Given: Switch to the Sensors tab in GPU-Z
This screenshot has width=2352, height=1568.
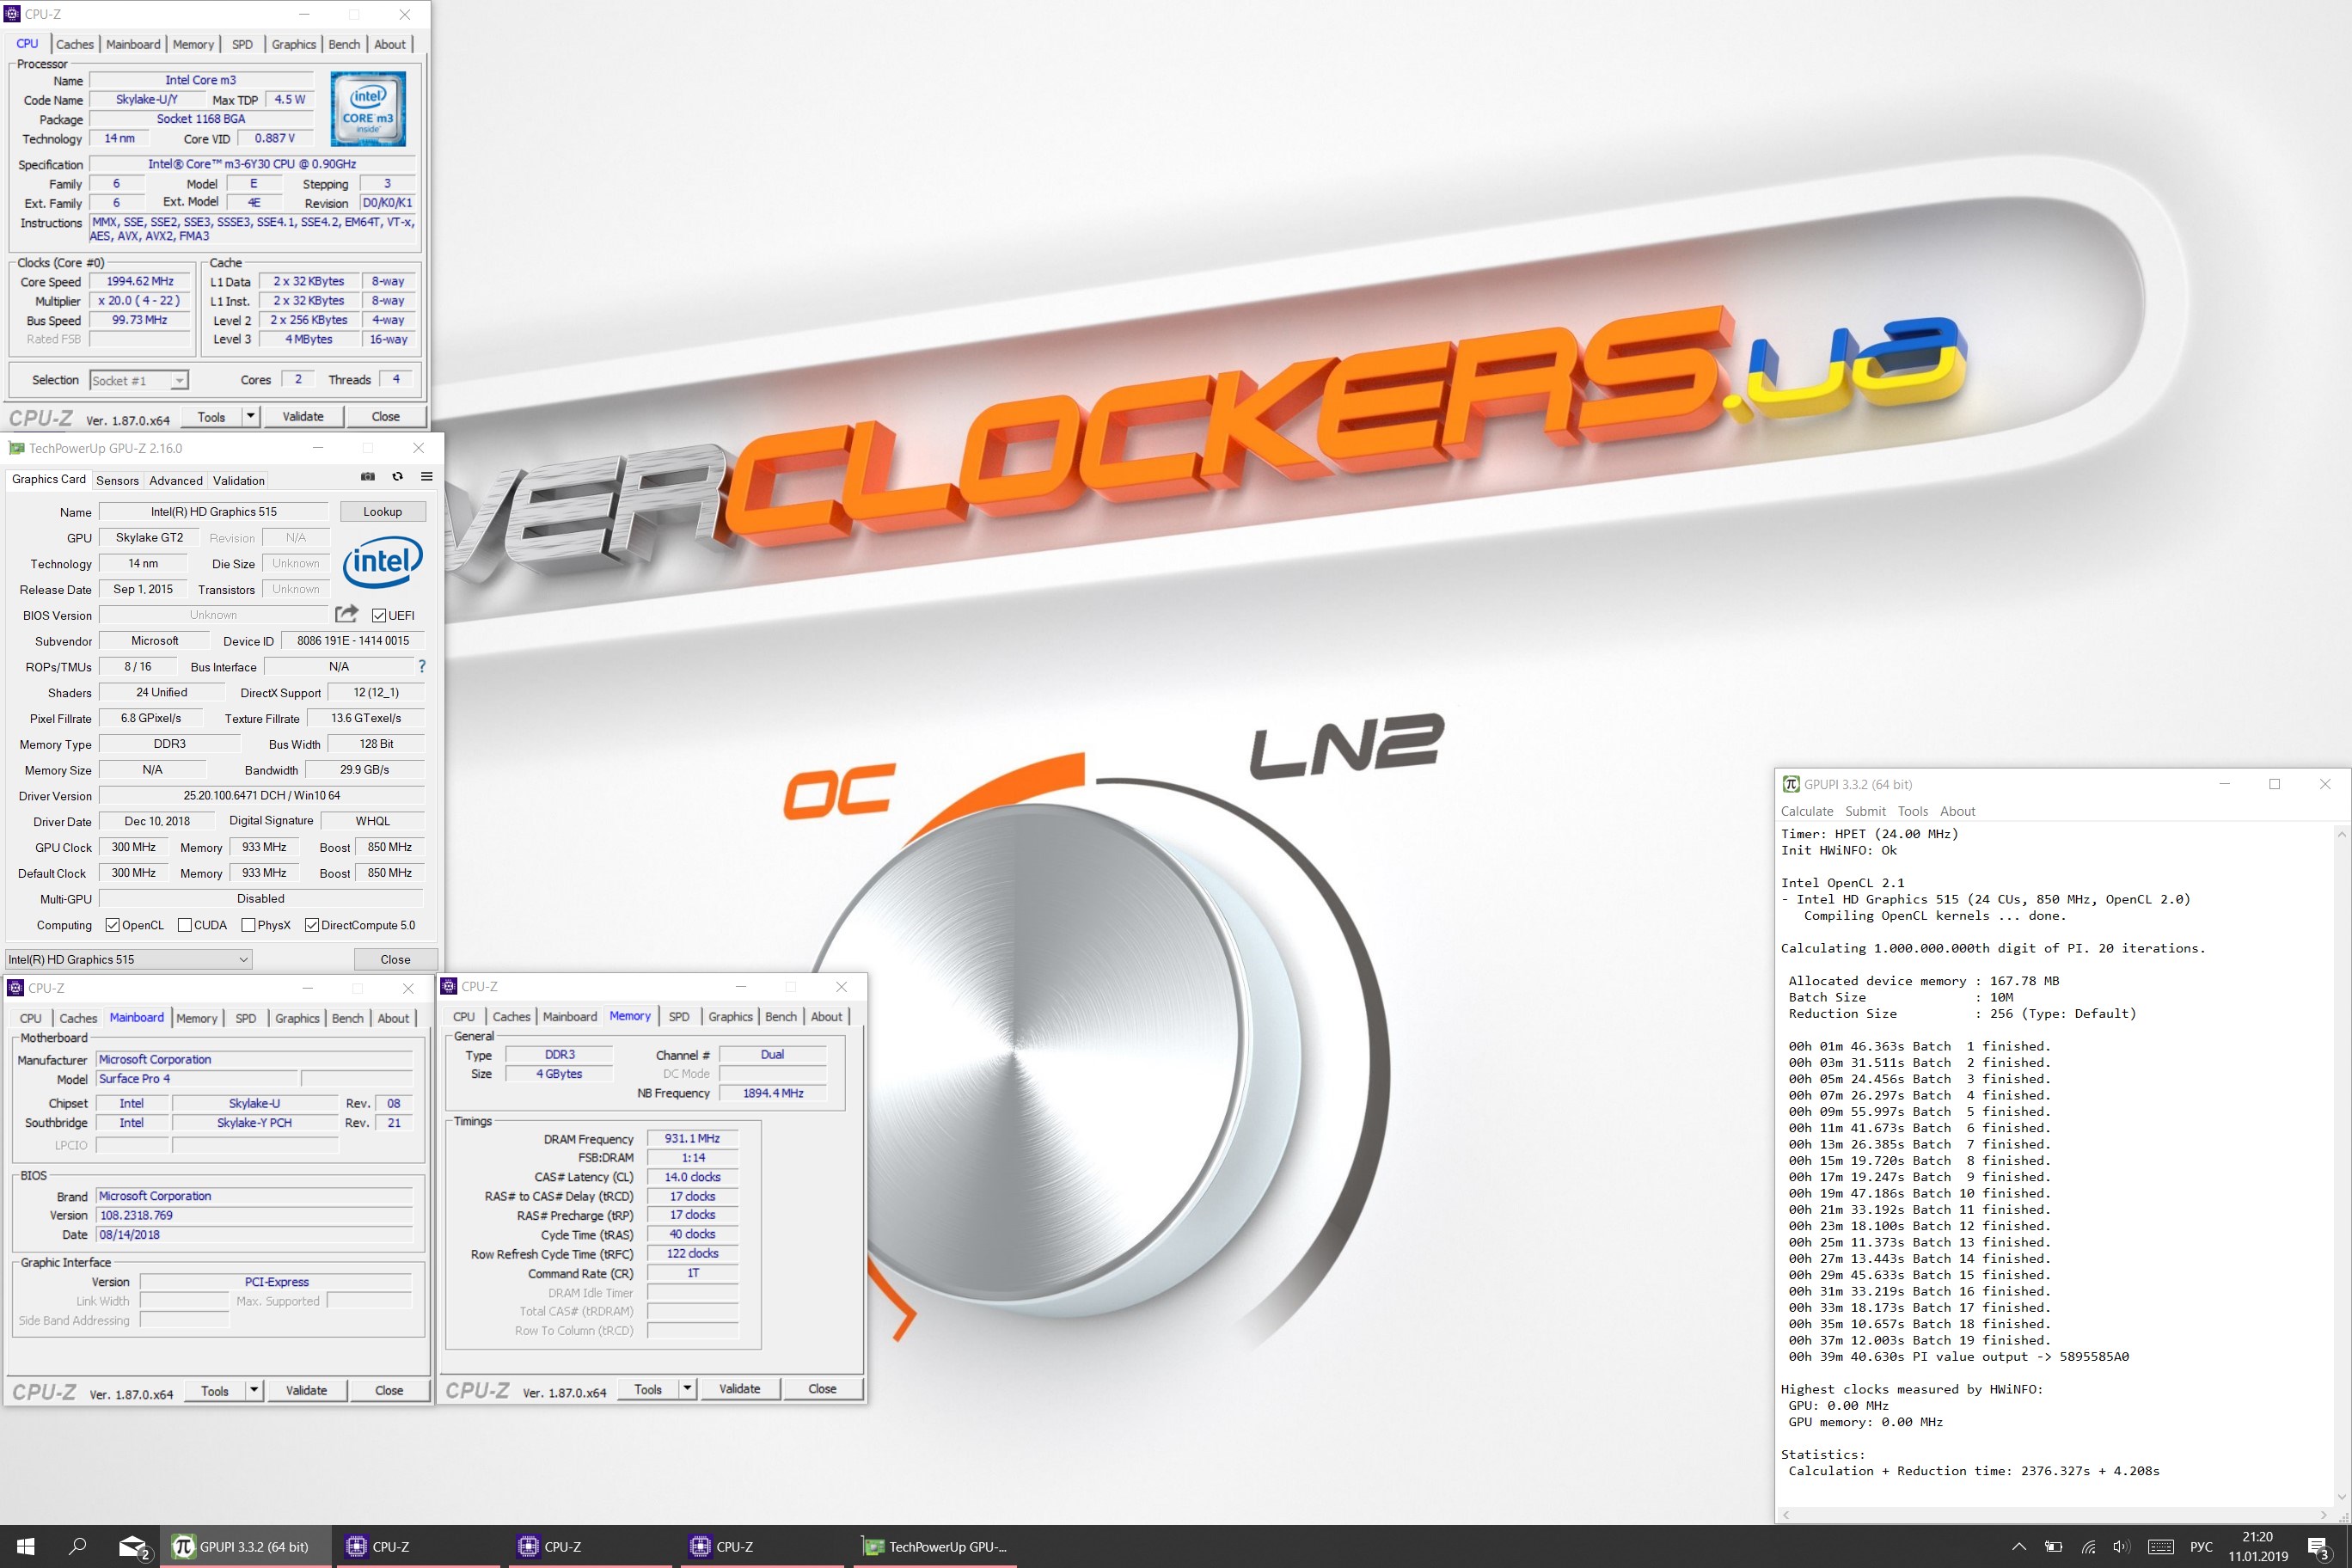Looking at the screenshot, I should click(x=117, y=480).
